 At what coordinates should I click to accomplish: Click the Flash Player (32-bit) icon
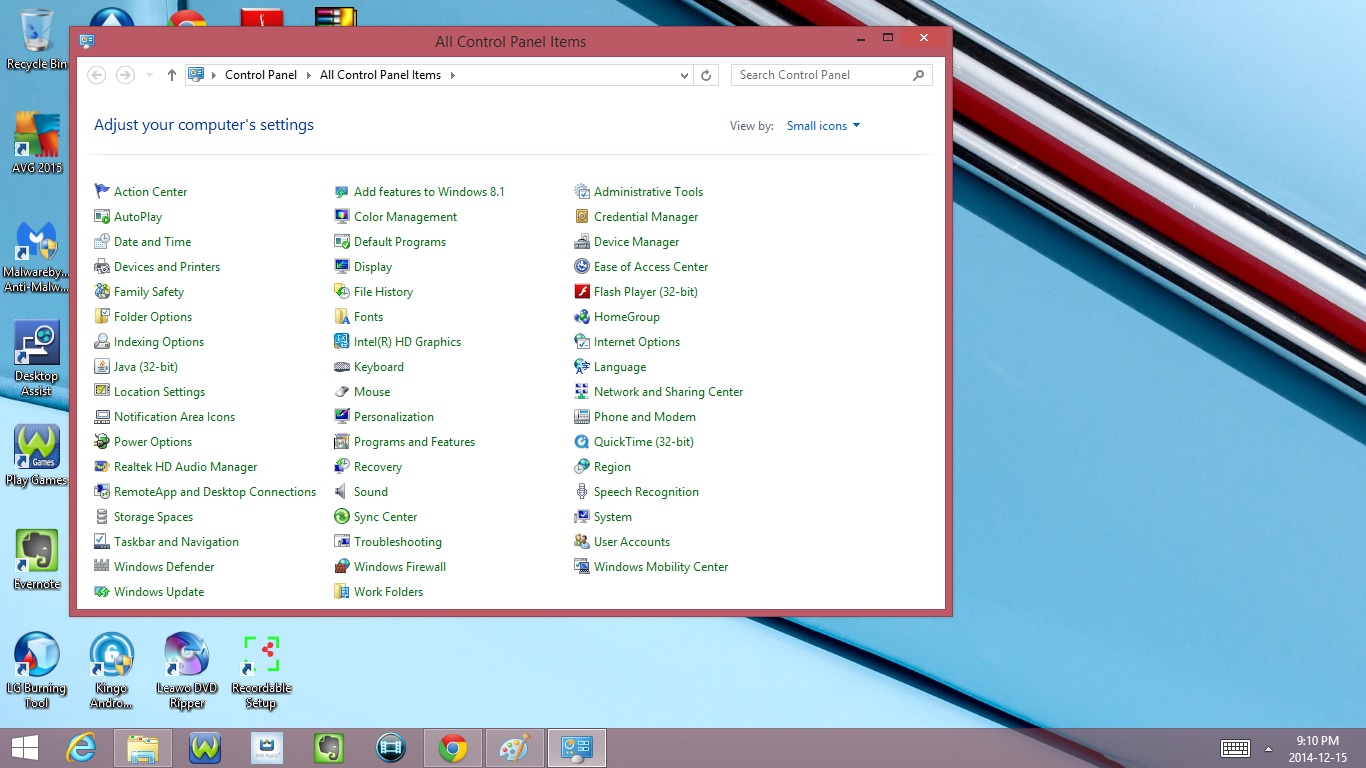point(582,291)
